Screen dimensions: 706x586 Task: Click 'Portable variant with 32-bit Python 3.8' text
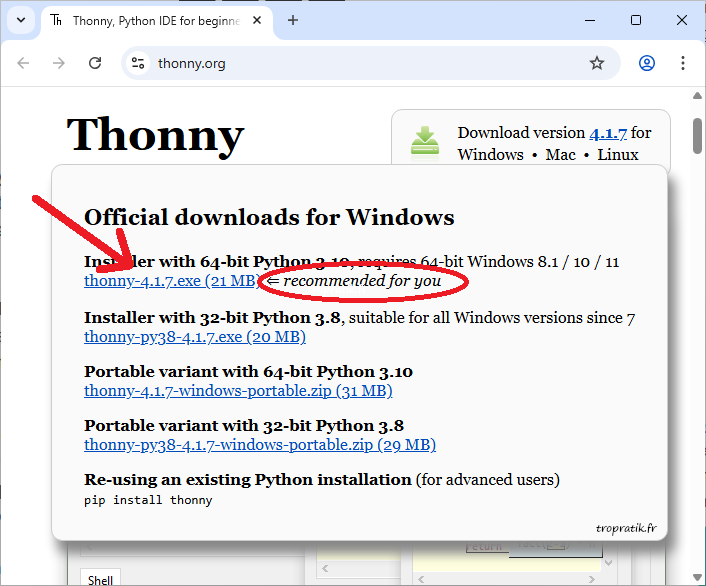[244, 426]
